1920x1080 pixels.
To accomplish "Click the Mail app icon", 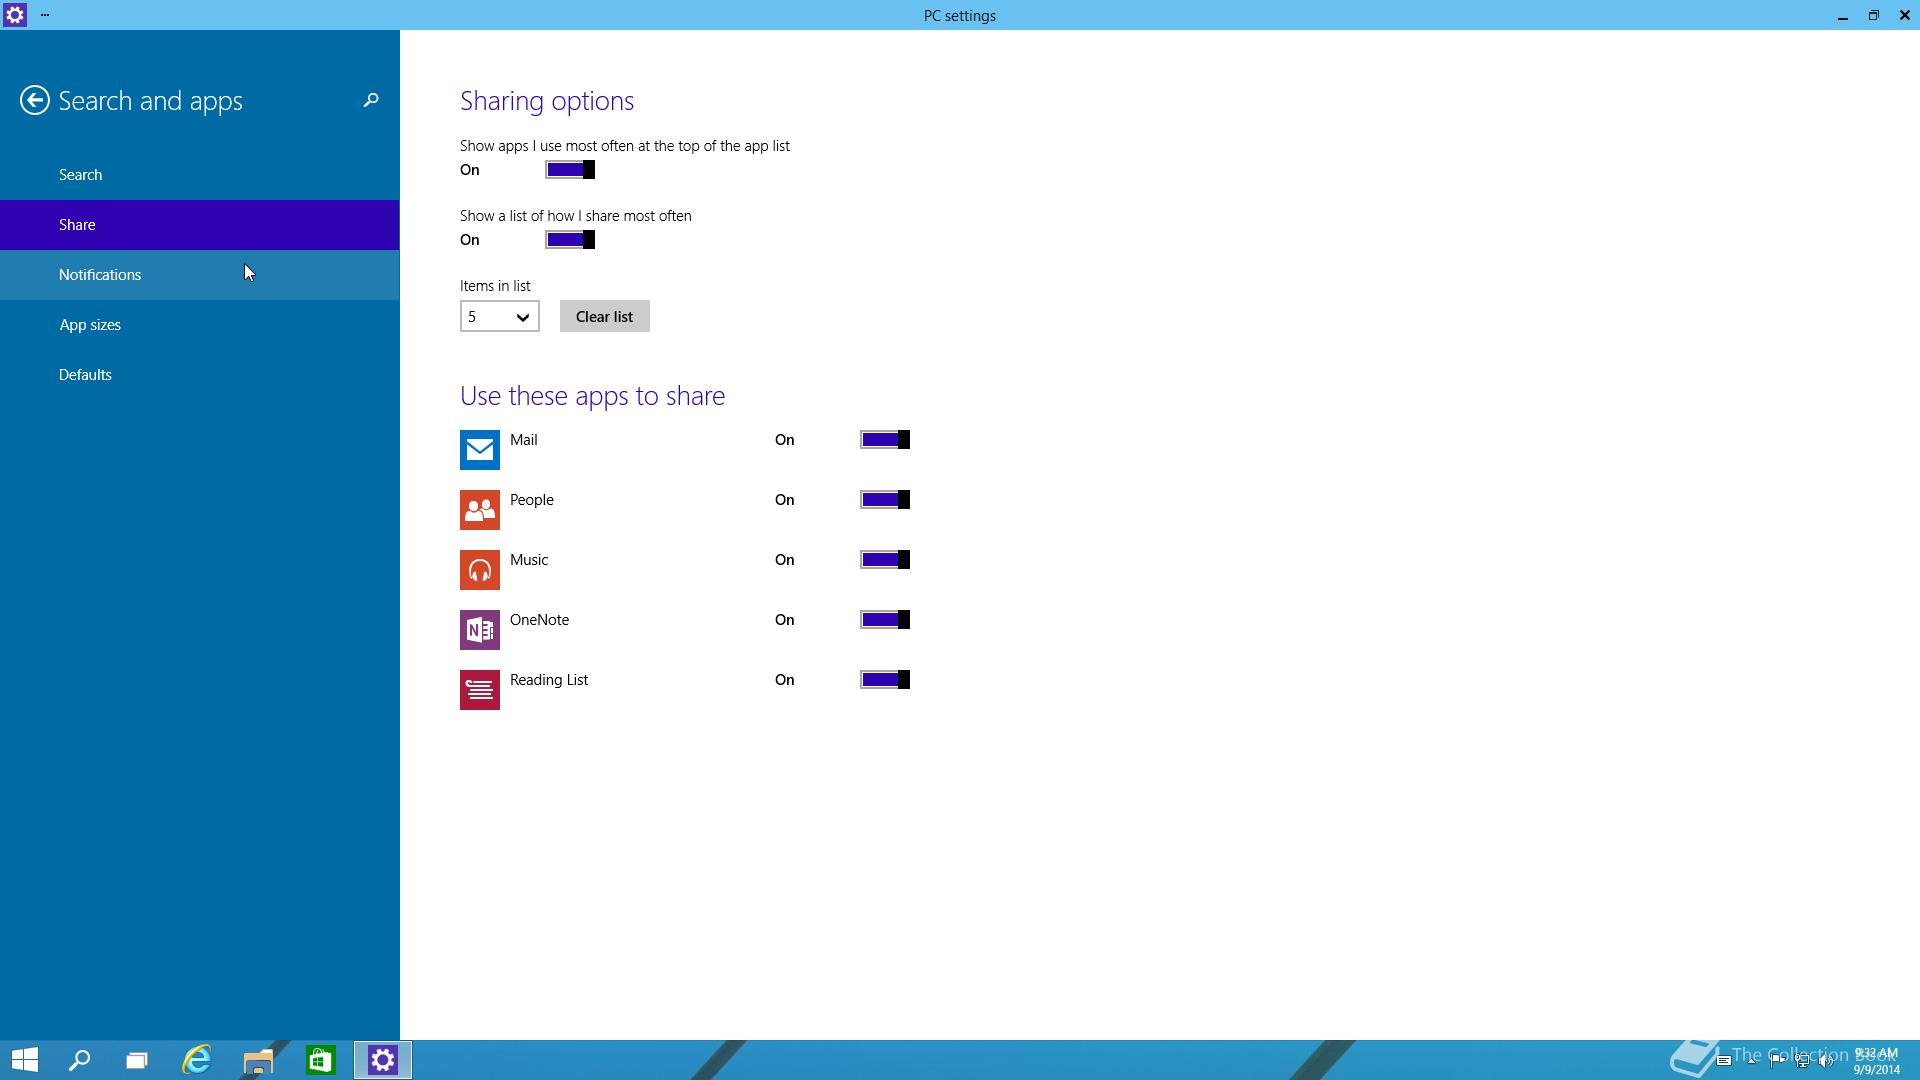I will tap(480, 450).
